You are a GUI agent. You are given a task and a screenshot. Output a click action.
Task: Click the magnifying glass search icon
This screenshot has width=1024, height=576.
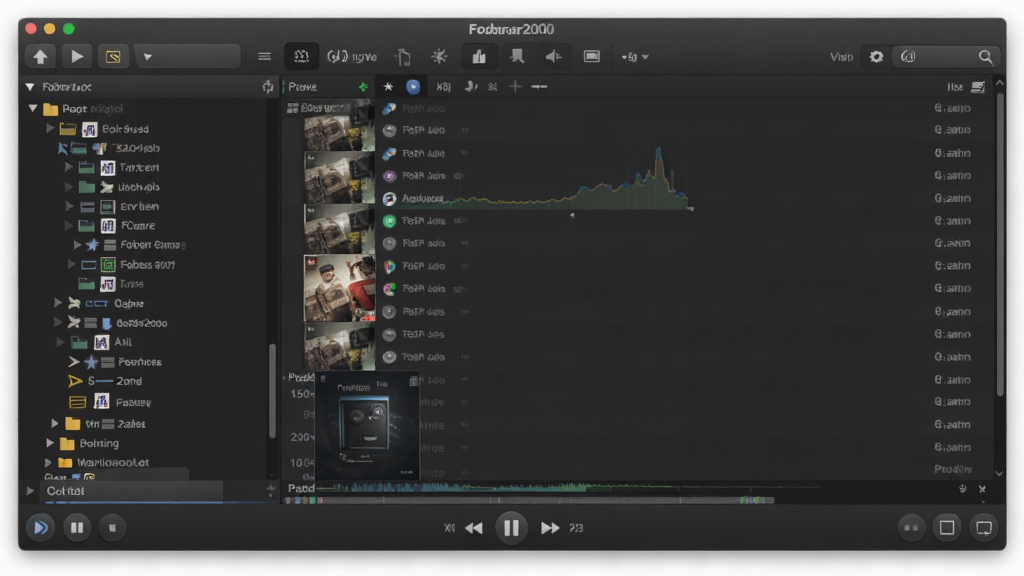click(x=985, y=57)
